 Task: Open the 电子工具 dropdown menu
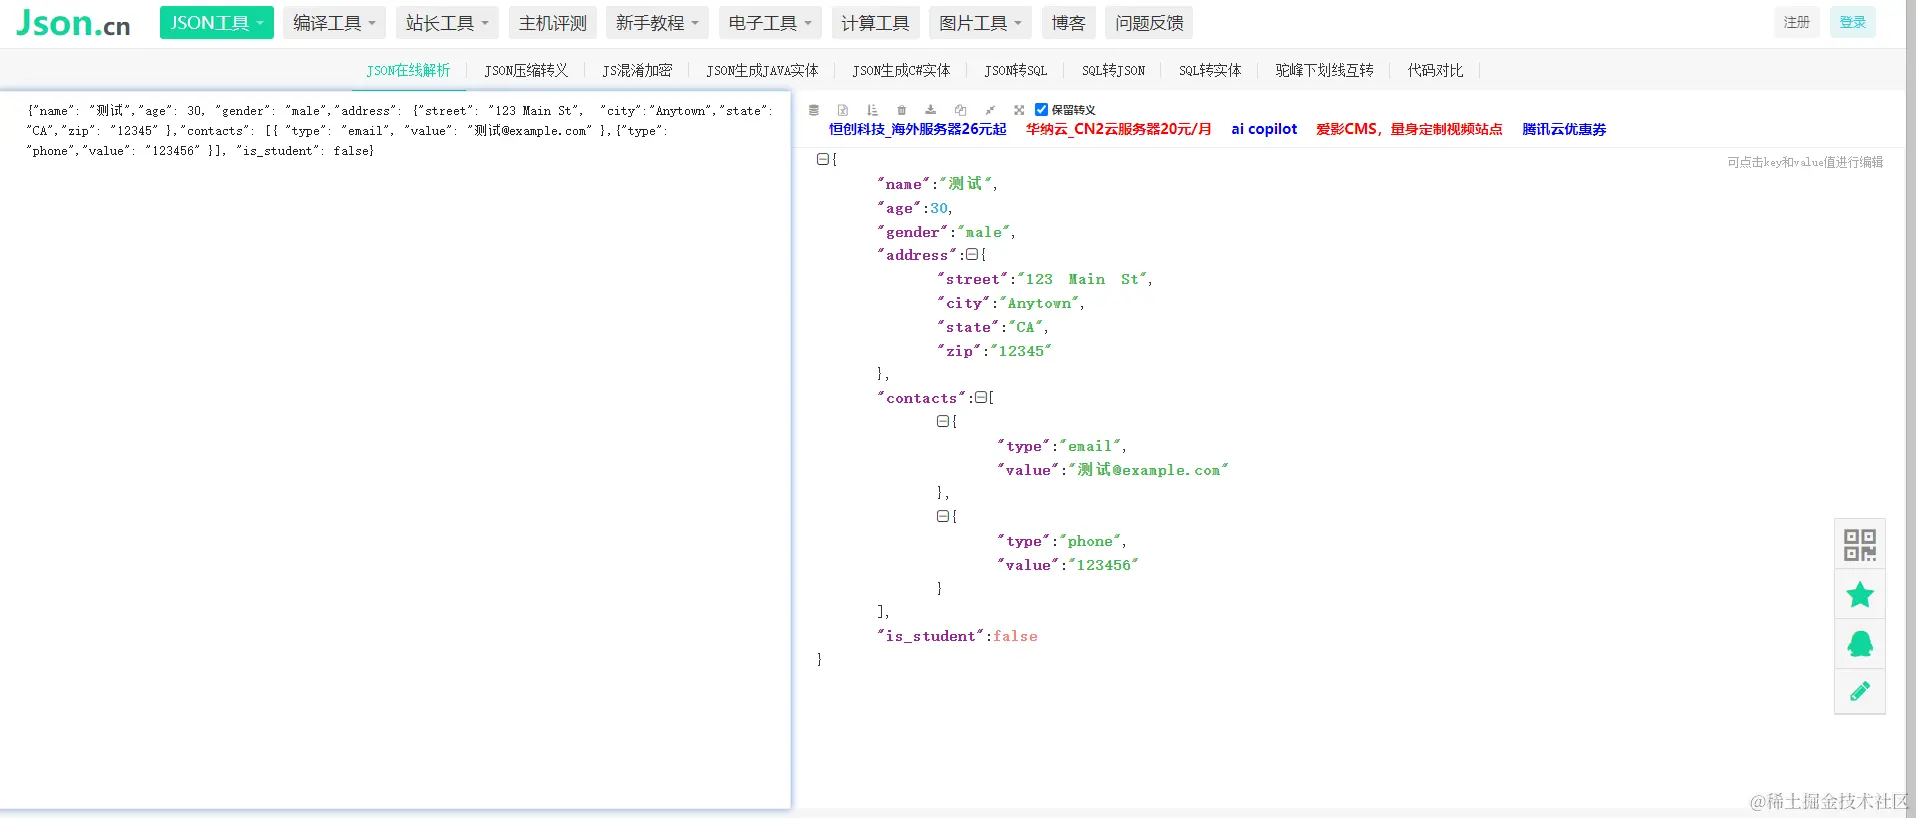(x=770, y=23)
